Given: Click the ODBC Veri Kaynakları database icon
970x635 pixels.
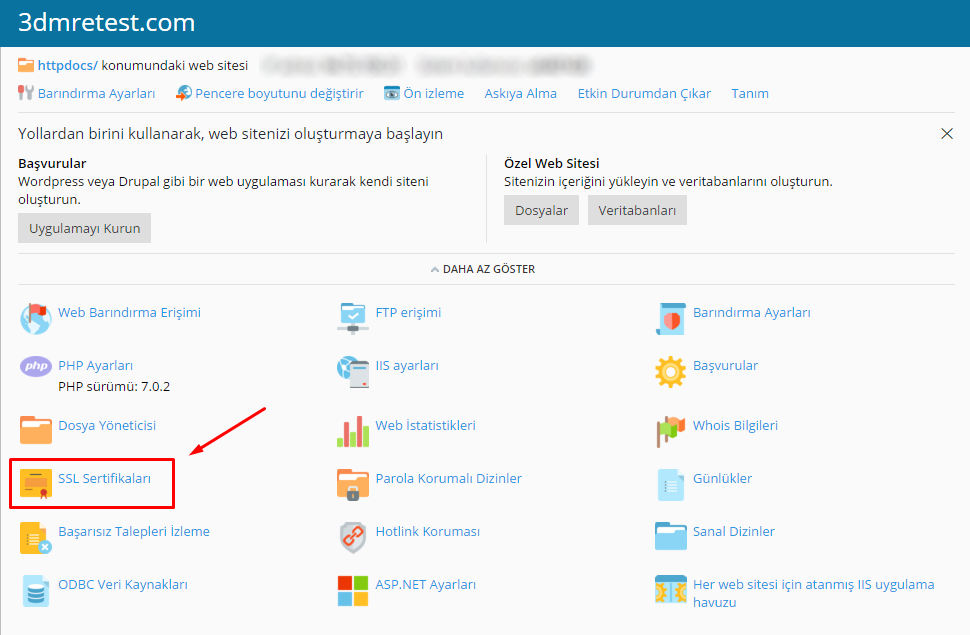Looking at the screenshot, I should (x=36, y=589).
